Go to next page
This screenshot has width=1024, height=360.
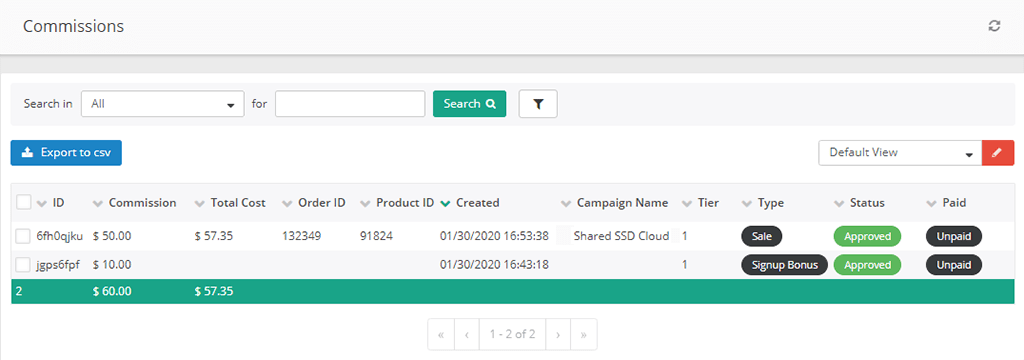[558, 335]
